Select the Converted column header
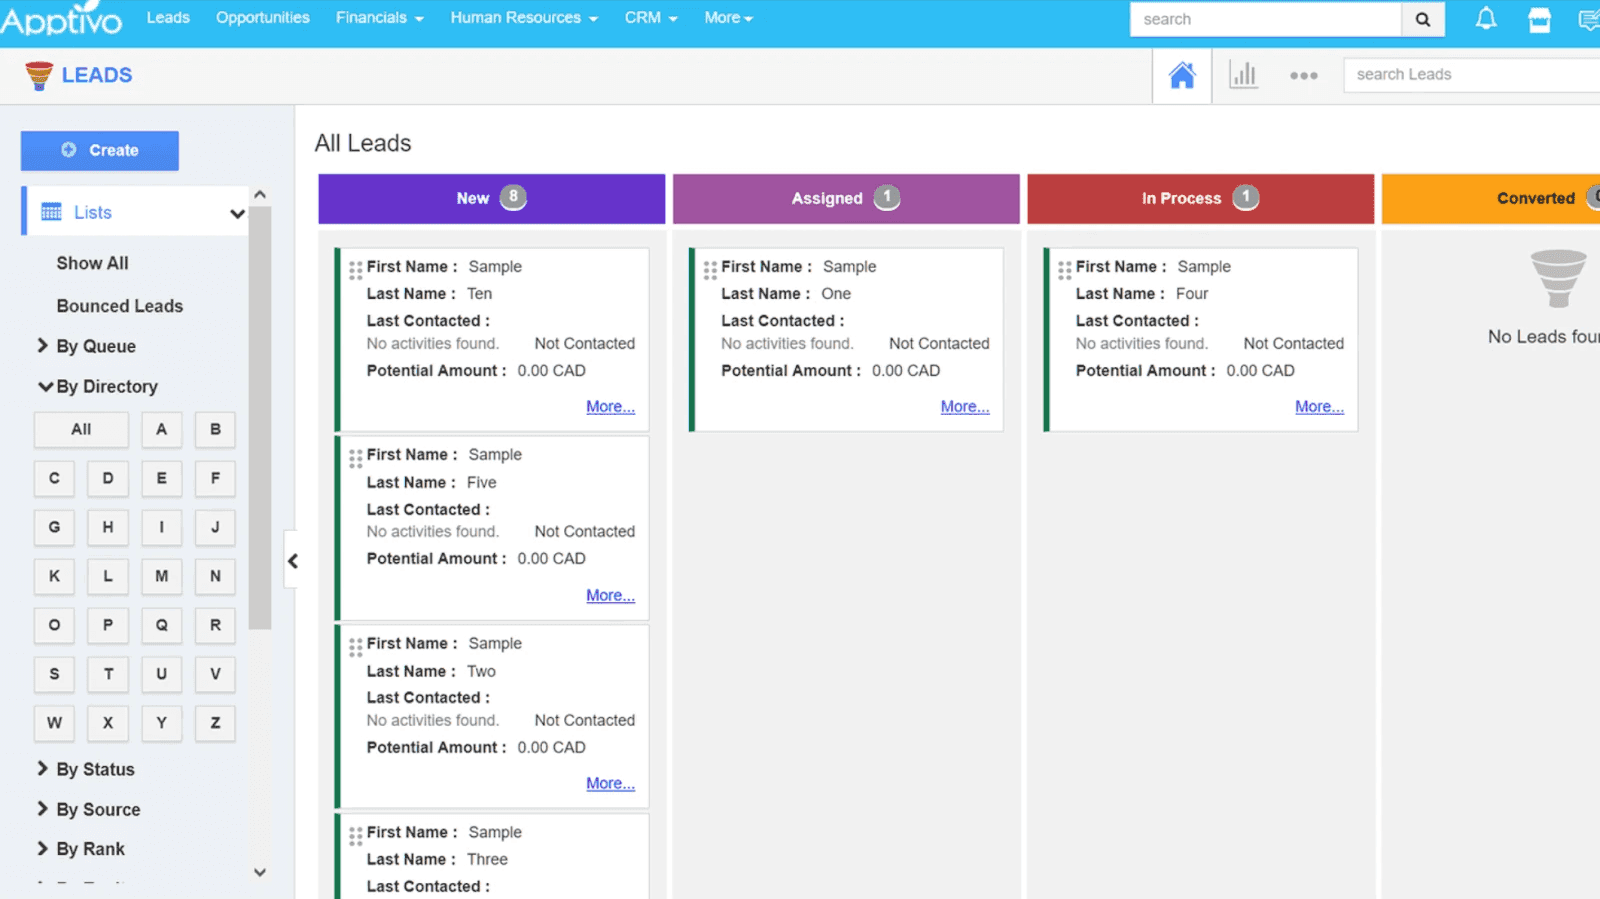The height and width of the screenshot is (899, 1600). (x=1491, y=198)
